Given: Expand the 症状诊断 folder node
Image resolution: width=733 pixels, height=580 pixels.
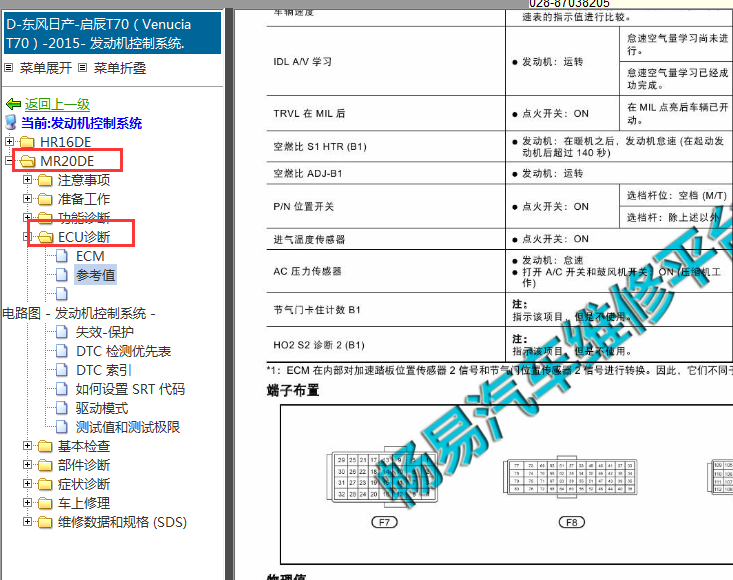Looking at the screenshot, I should (28, 484).
